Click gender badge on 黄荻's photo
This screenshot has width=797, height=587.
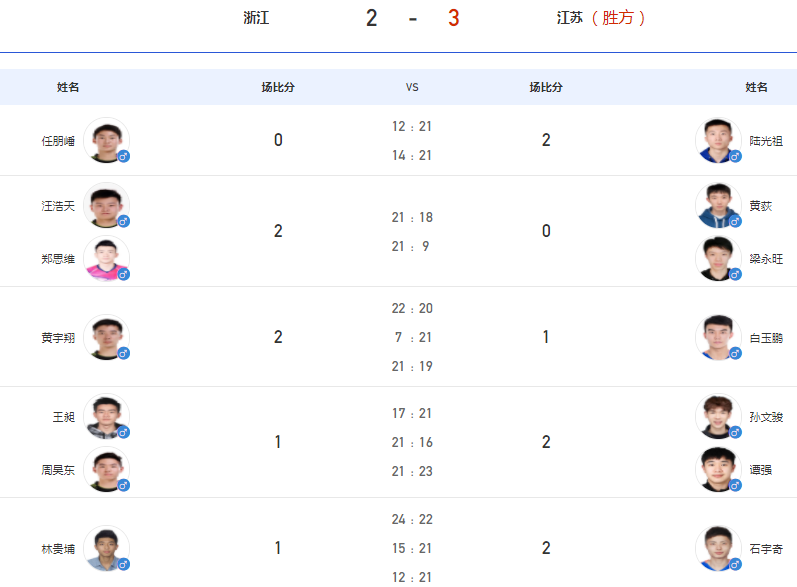click(x=735, y=221)
